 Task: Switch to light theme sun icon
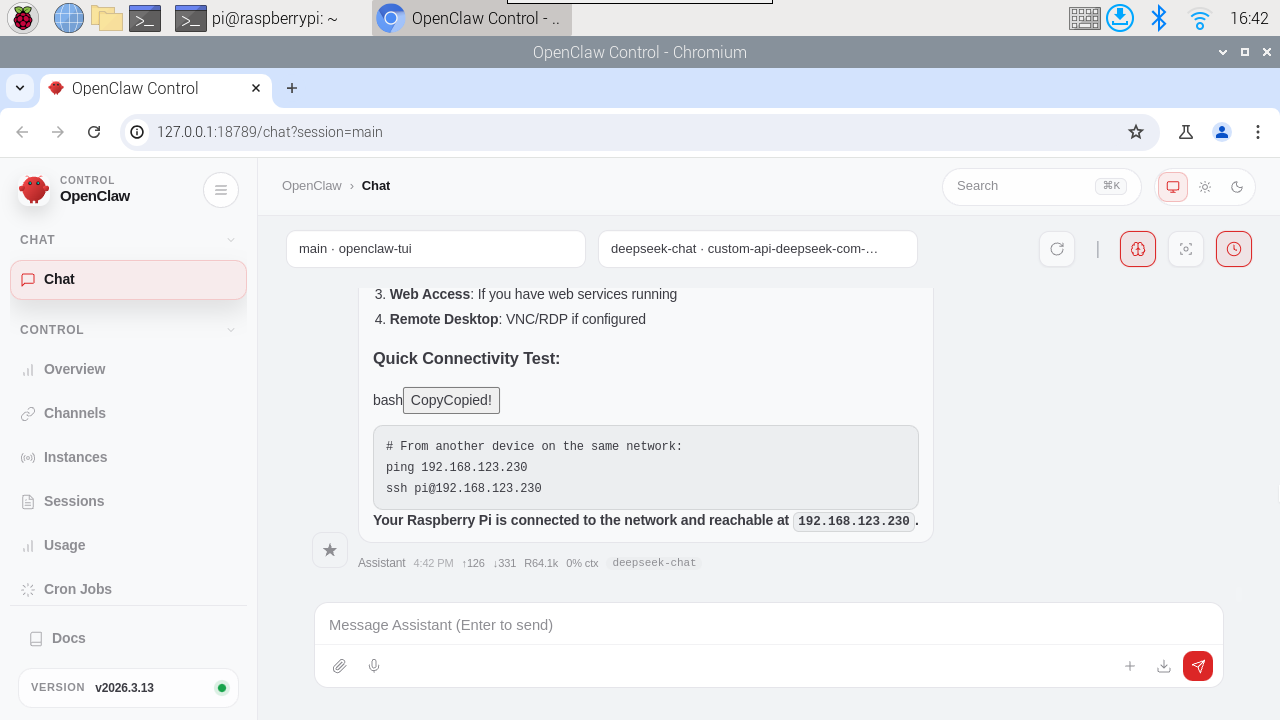click(x=1205, y=187)
